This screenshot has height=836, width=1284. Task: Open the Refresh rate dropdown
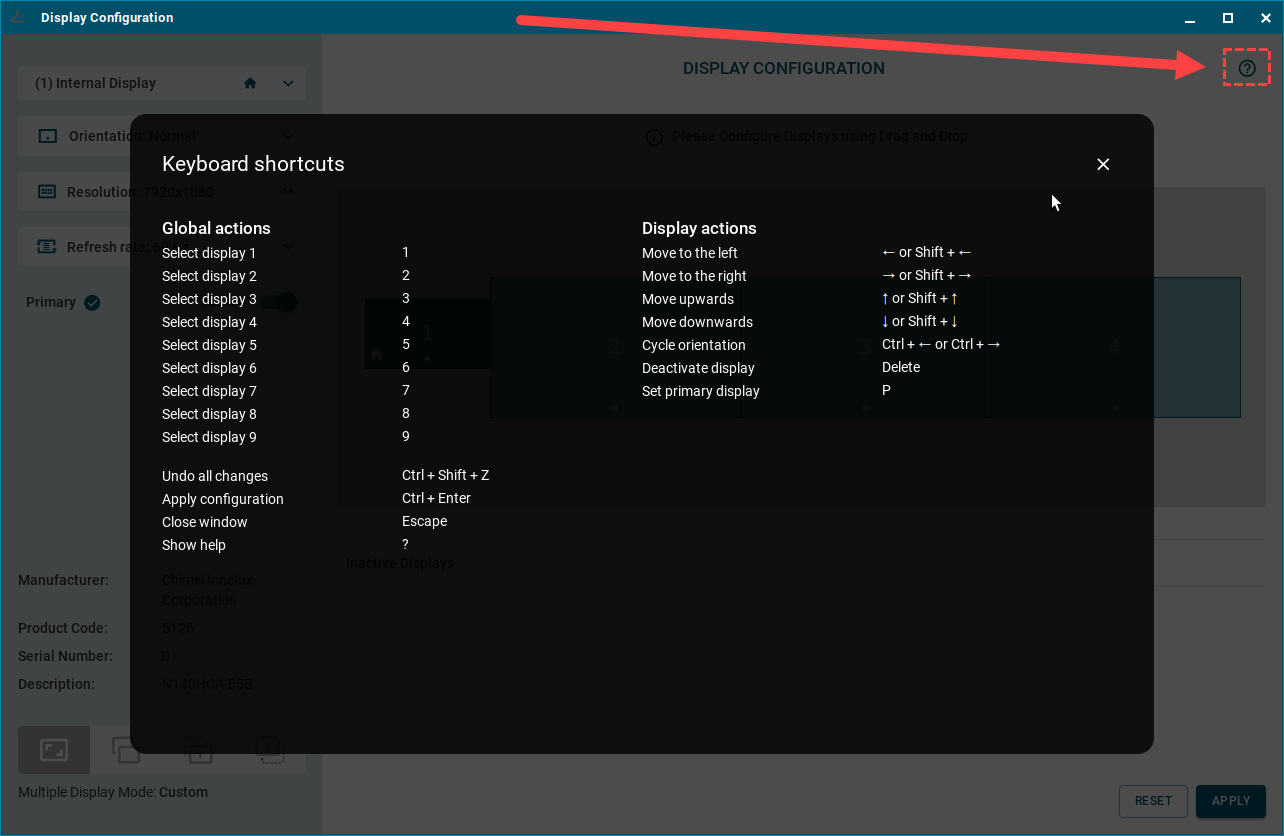coord(288,247)
